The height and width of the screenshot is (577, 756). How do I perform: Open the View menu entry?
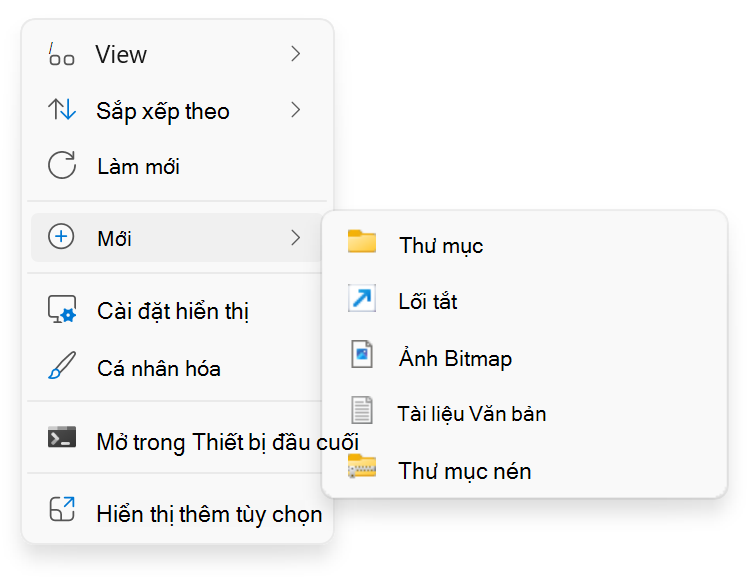click(x=177, y=54)
